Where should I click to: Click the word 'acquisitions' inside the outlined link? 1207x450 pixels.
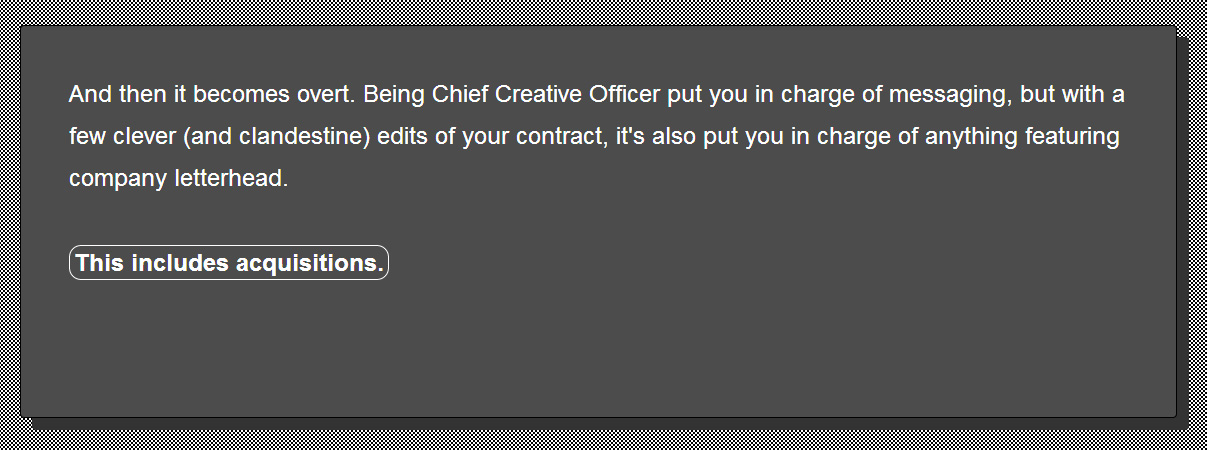[308, 263]
